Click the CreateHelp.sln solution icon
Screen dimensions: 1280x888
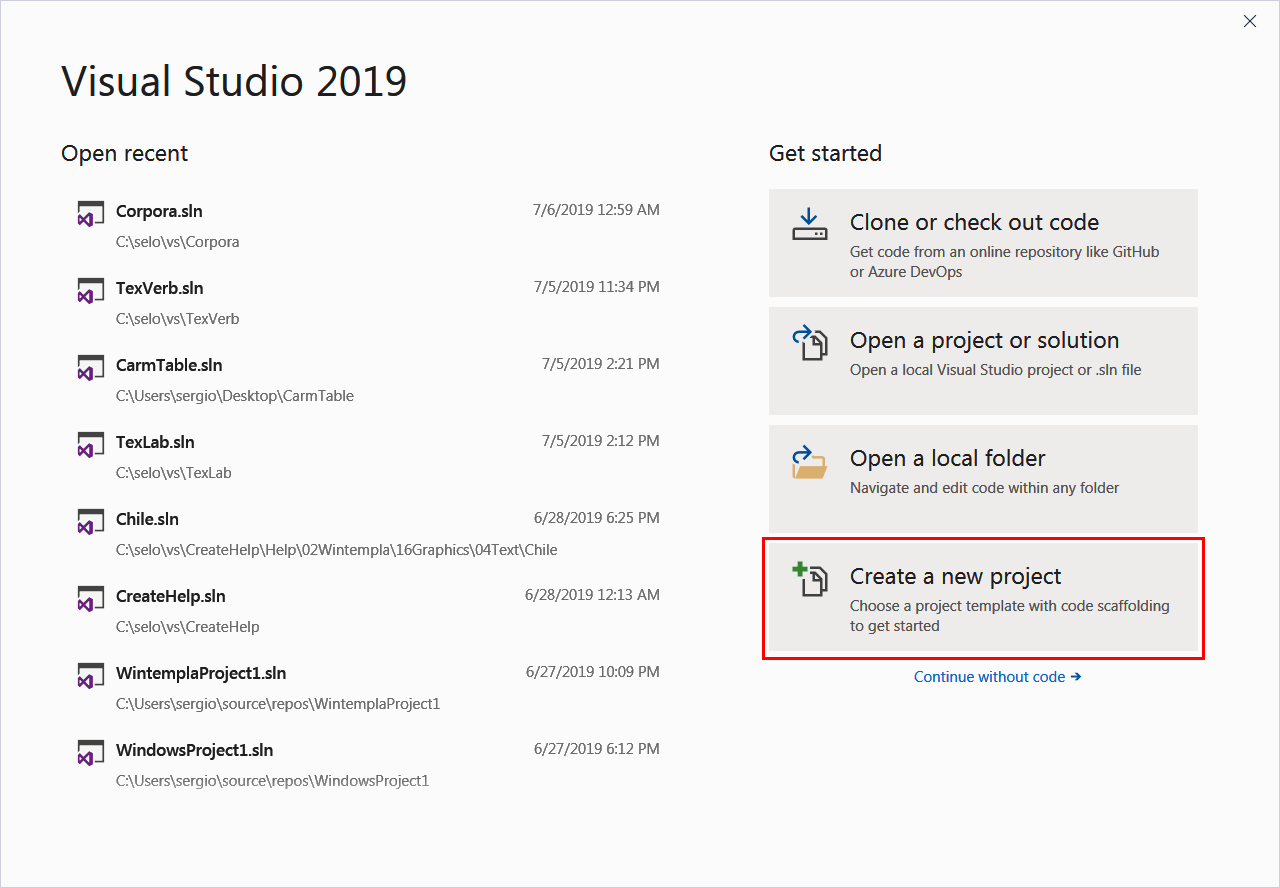[x=91, y=599]
